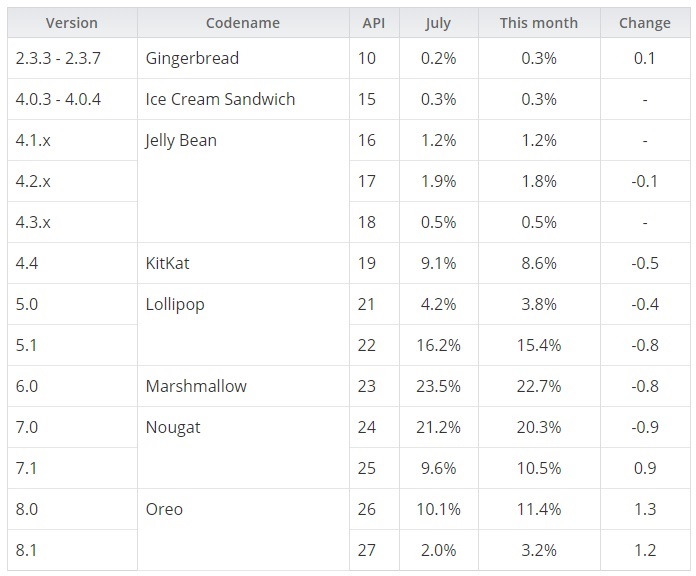Click the Change column header

pos(645,23)
